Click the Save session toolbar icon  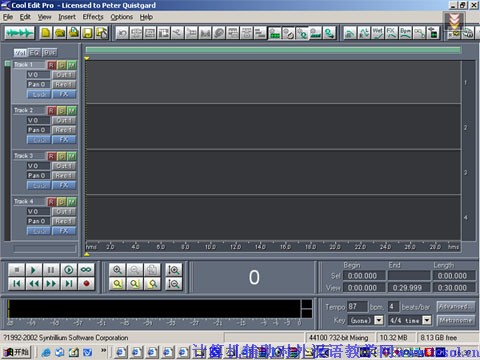(x=88, y=33)
